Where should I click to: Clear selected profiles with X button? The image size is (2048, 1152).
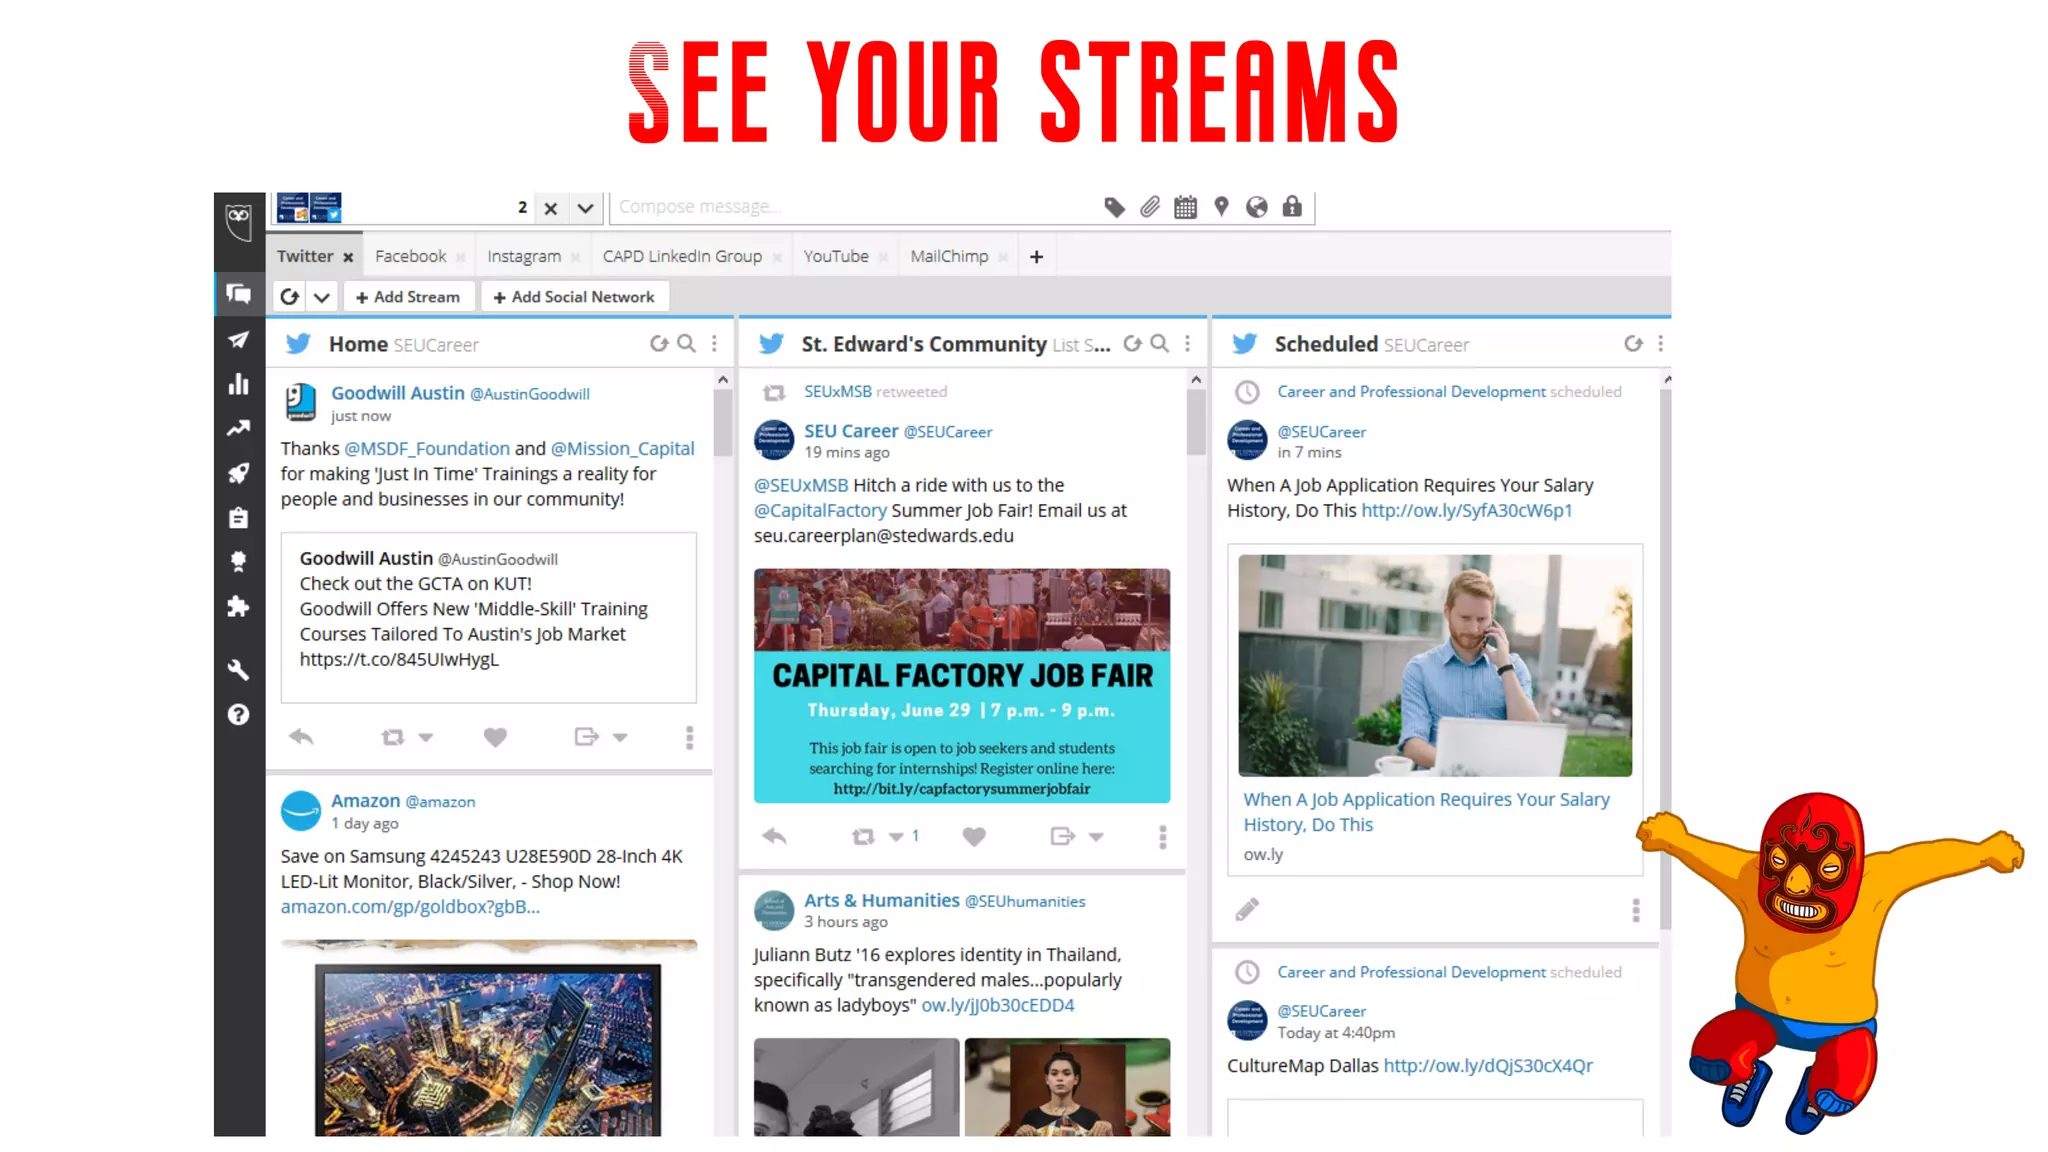[x=550, y=208]
